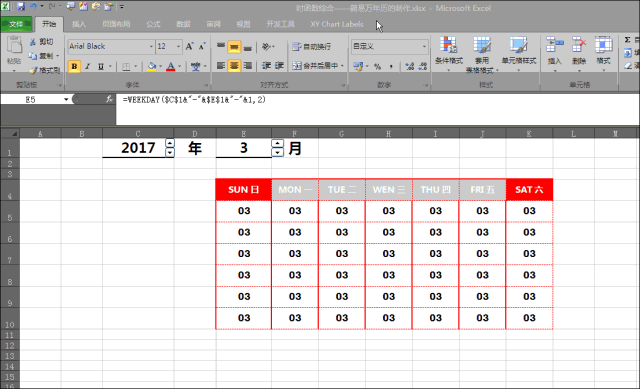640x389 pixels.
Task: Open the font color dropdown arrow
Action: pos(180,66)
